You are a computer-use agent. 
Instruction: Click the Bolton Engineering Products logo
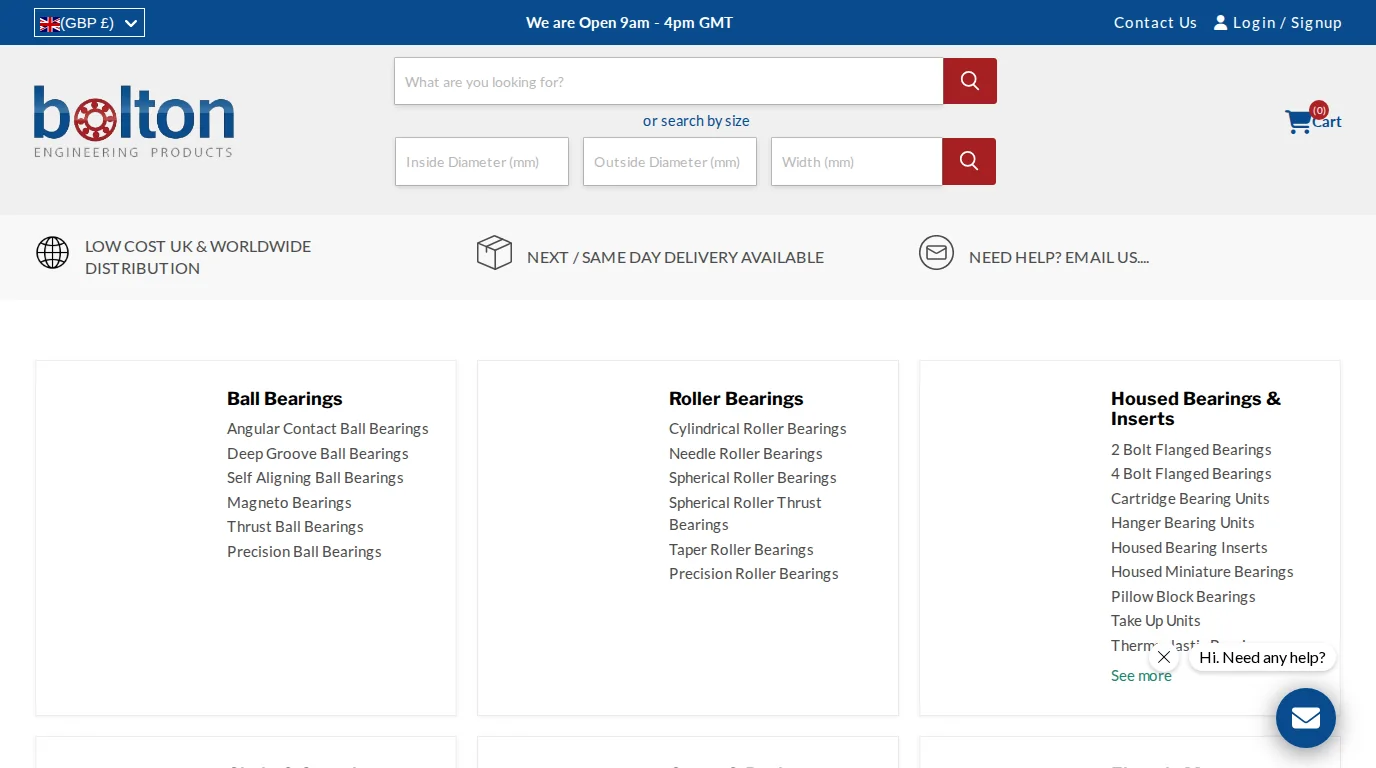pos(134,122)
